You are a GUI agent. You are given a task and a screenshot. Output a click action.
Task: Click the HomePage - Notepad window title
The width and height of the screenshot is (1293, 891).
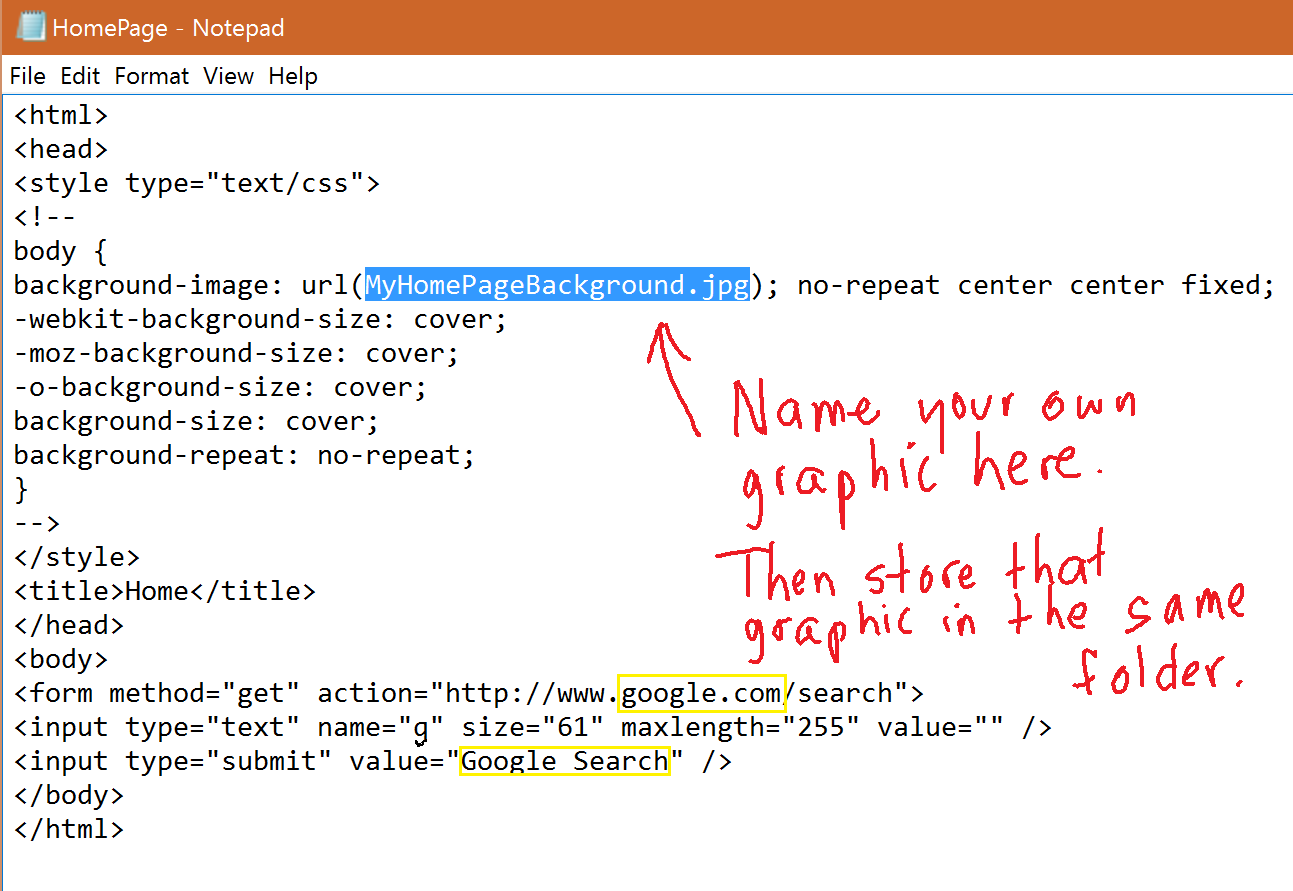coord(168,28)
